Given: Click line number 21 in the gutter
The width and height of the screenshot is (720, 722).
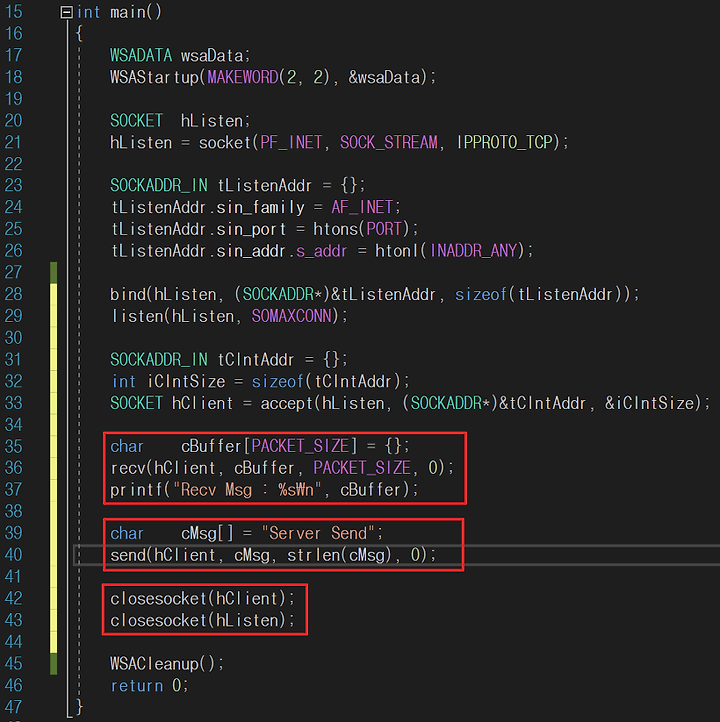Looking at the screenshot, I should 13,142.
